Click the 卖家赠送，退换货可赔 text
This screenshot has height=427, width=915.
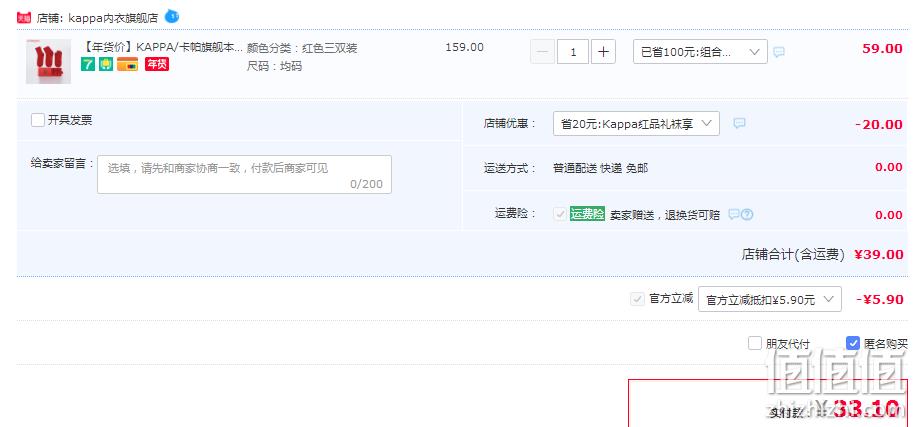[665, 215]
